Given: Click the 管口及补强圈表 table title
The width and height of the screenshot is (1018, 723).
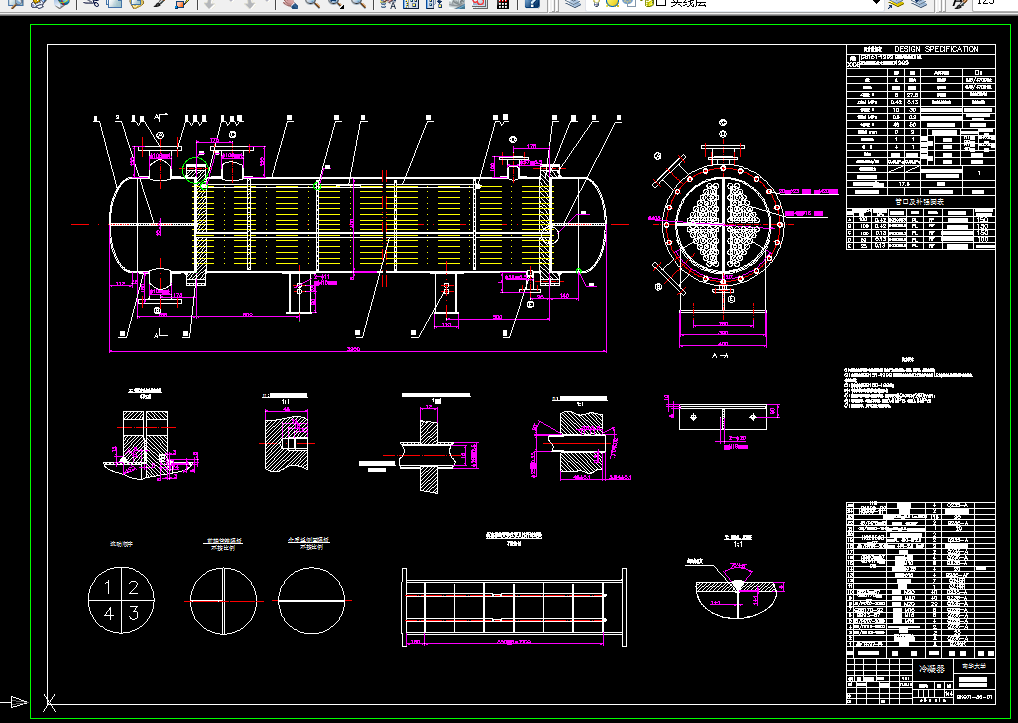Looking at the screenshot, I should pos(919,202).
